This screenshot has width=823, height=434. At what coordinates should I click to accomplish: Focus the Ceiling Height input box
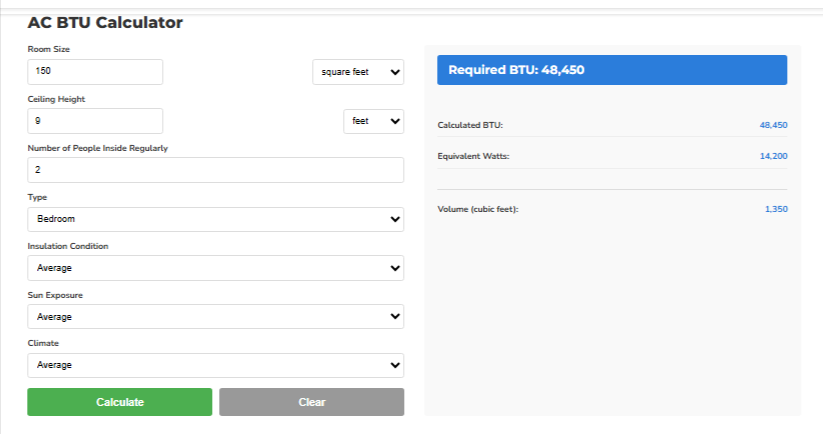[x=95, y=121]
